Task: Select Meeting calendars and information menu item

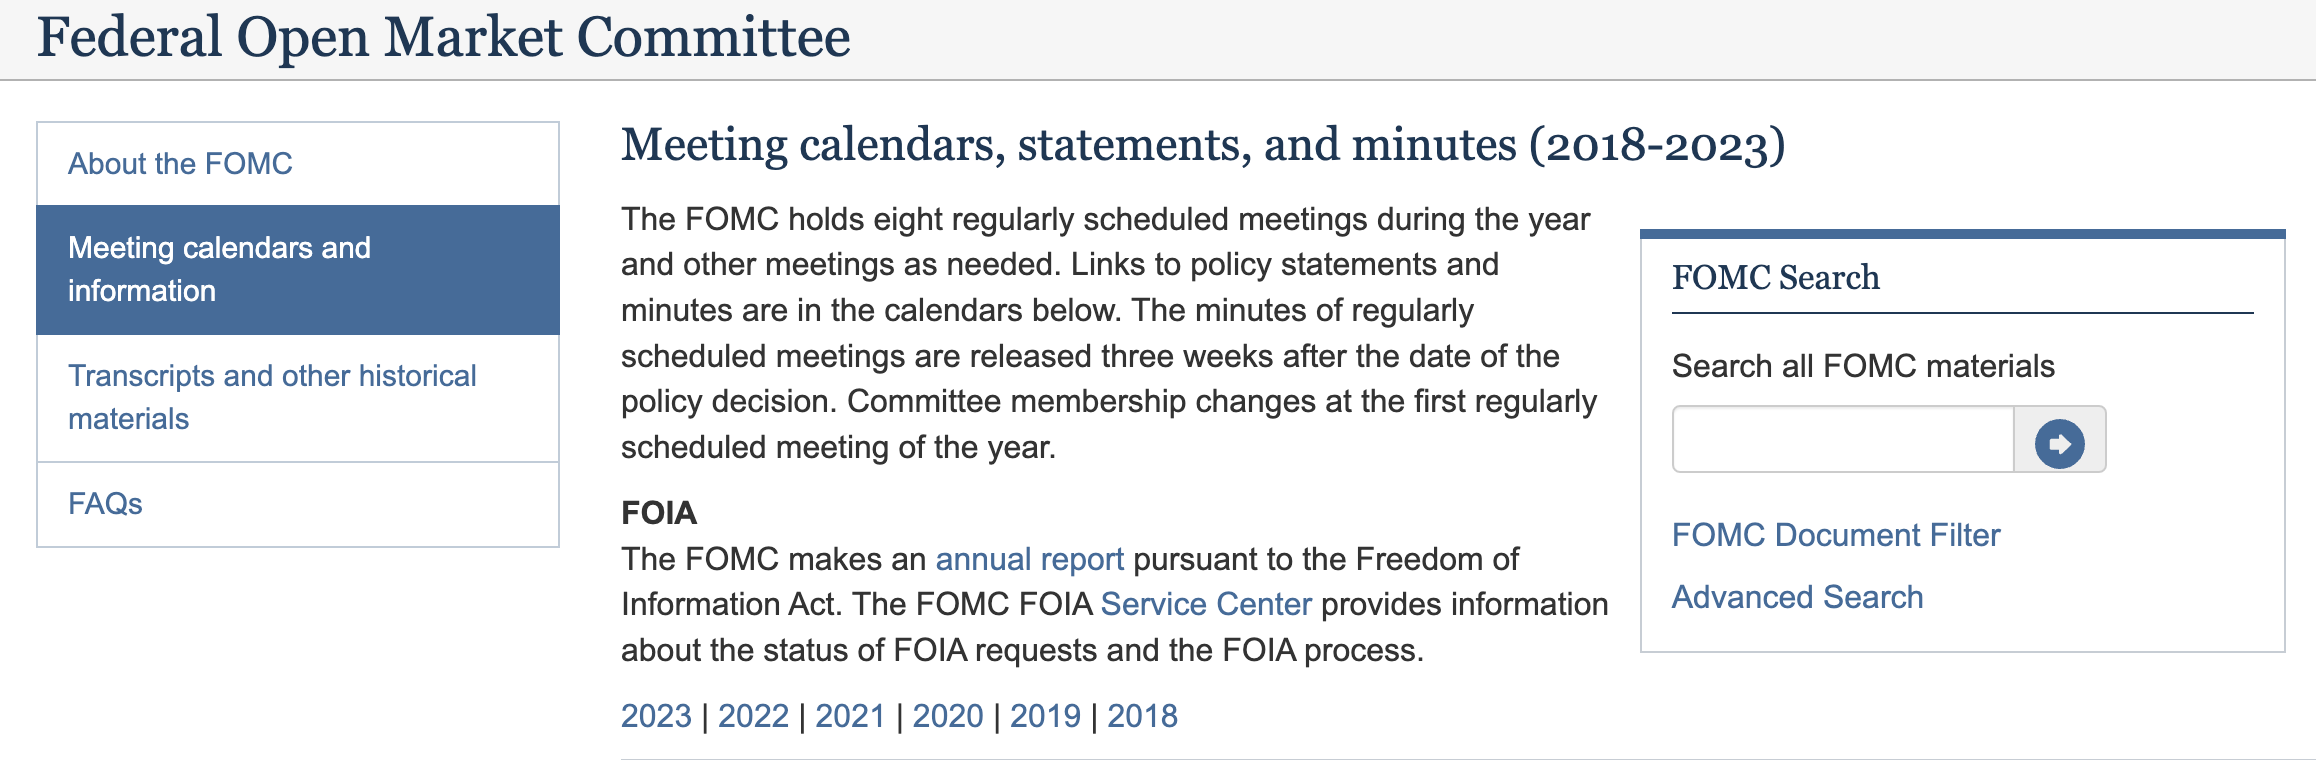Action: 219,269
